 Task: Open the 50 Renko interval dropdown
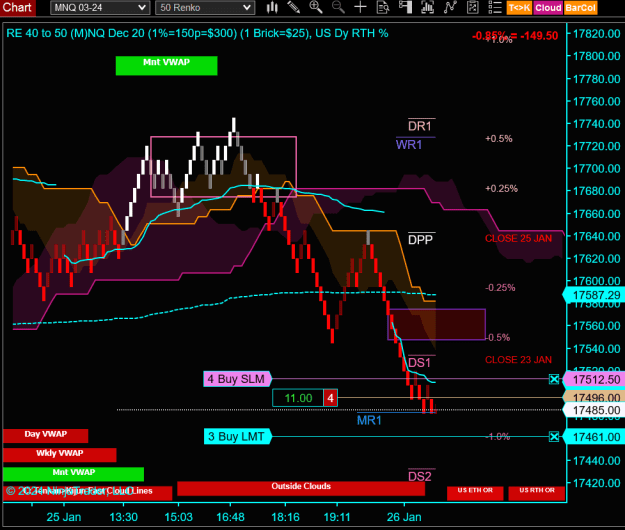pos(205,8)
